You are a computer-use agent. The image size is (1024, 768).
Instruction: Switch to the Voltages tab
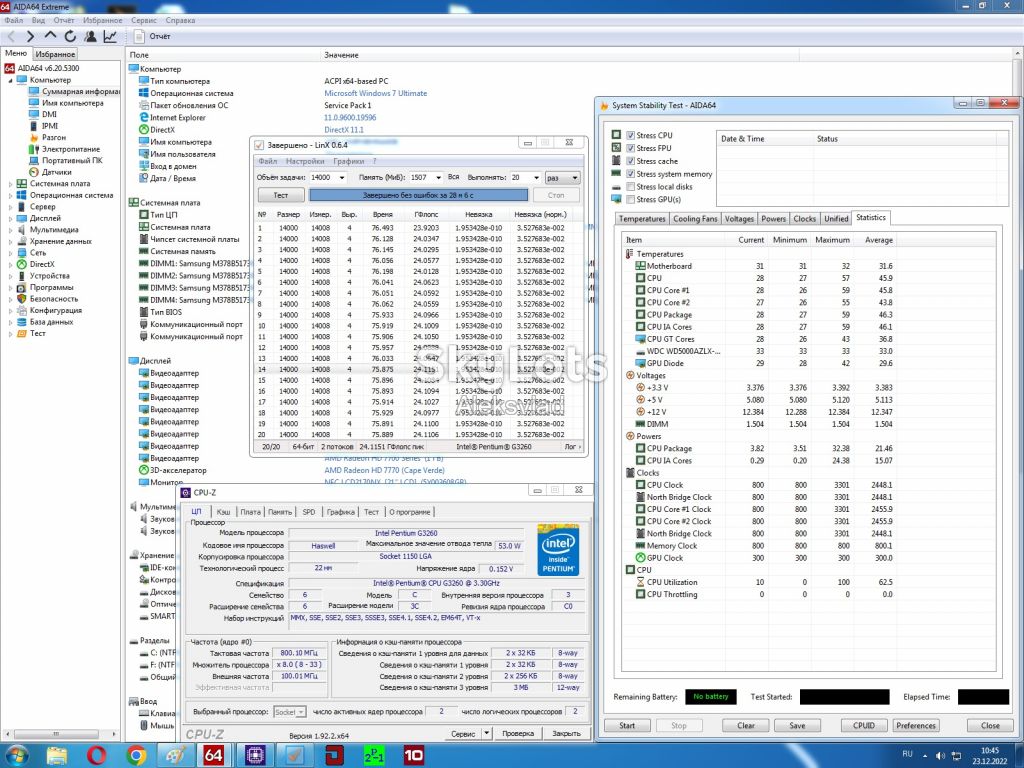coord(739,219)
